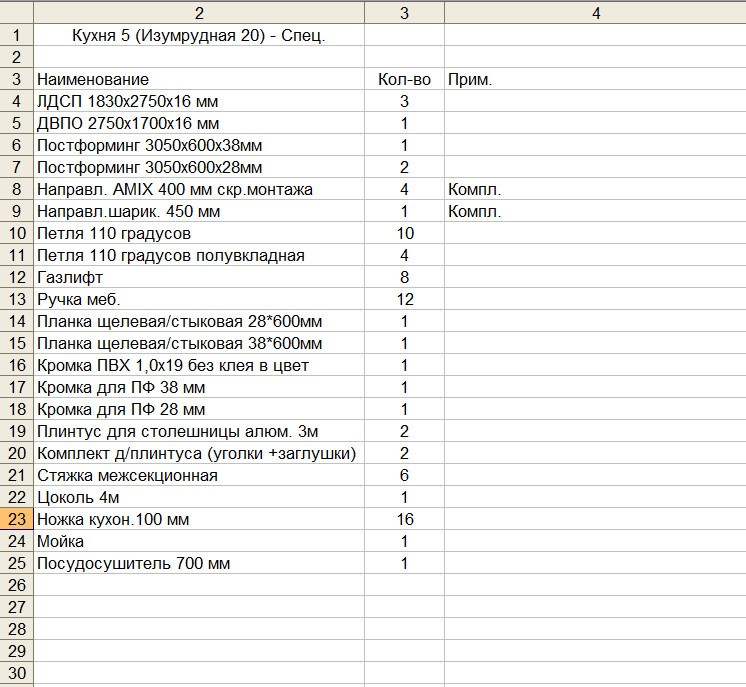746x687 pixels.
Task: Click the "Наименование" header cell
Action: (x=93, y=79)
